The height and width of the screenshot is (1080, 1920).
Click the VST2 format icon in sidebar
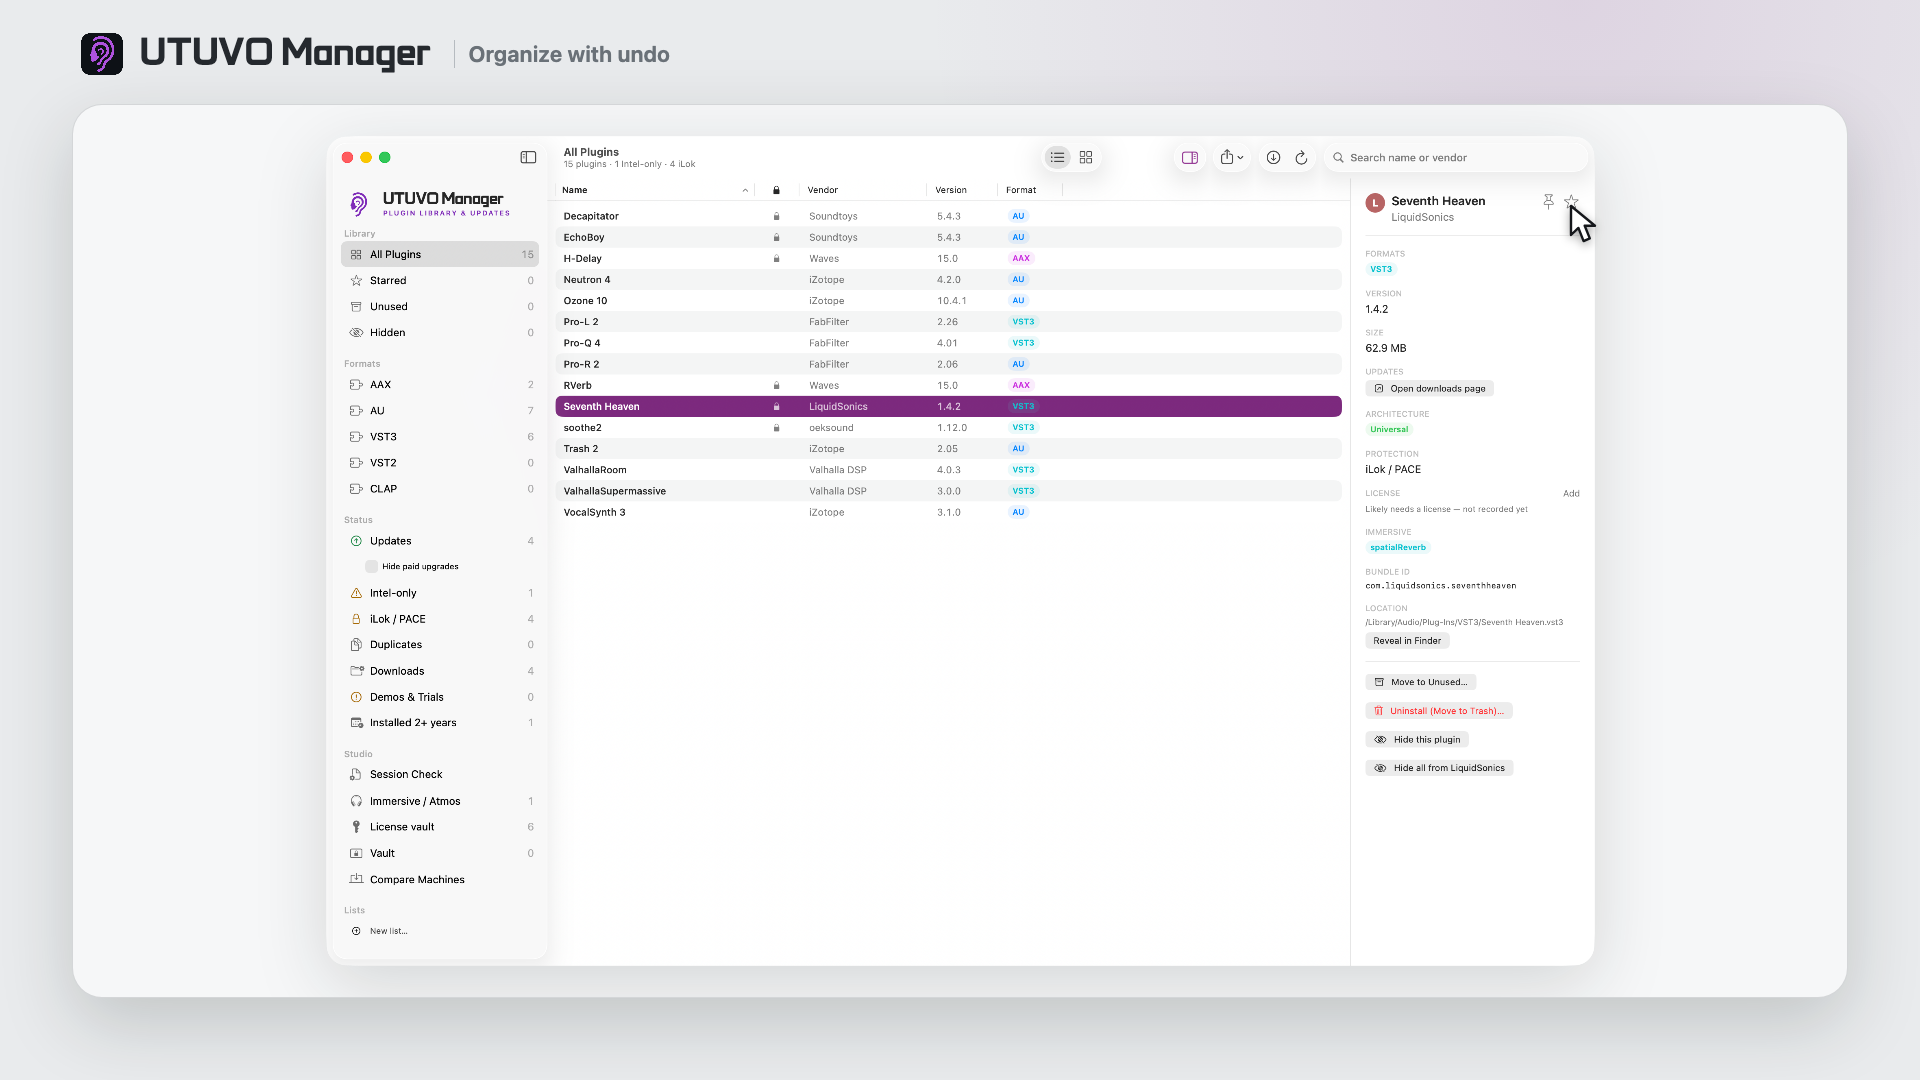356,463
